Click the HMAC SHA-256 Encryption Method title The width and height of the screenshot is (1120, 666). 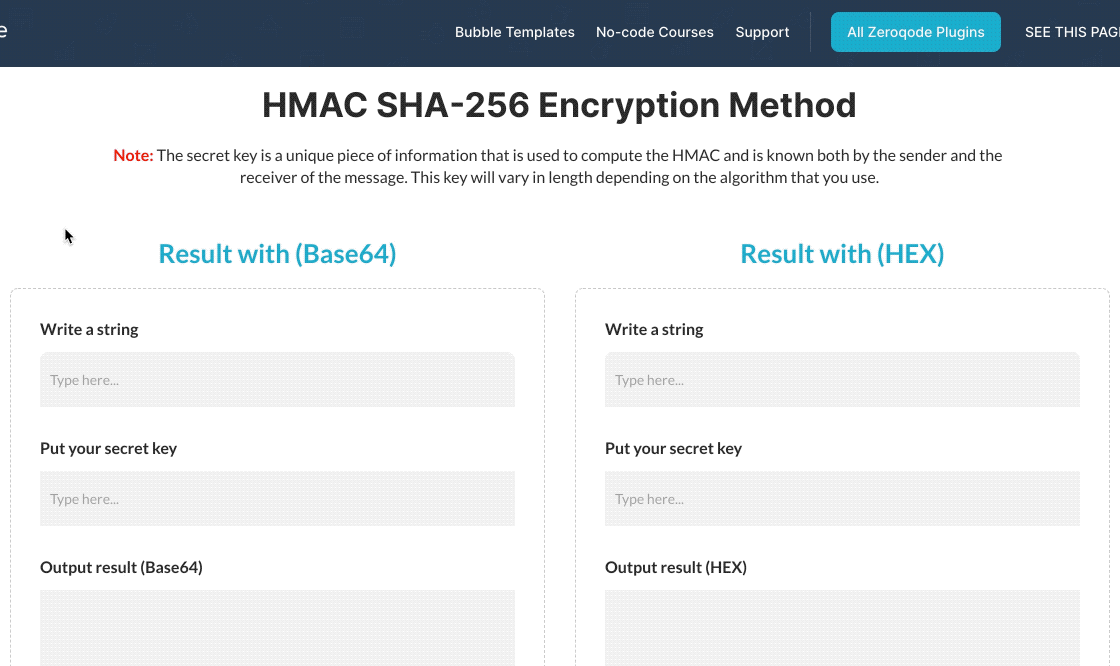coord(559,105)
